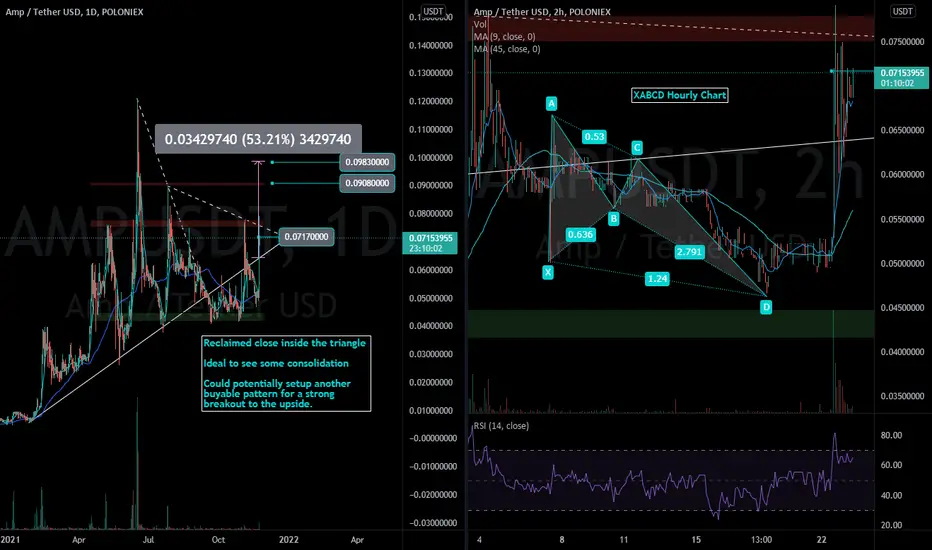The height and width of the screenshot is (550, 932).
Task: Click 'Reclaimed close inside the triangle' note text
Action: coord(285,343)
